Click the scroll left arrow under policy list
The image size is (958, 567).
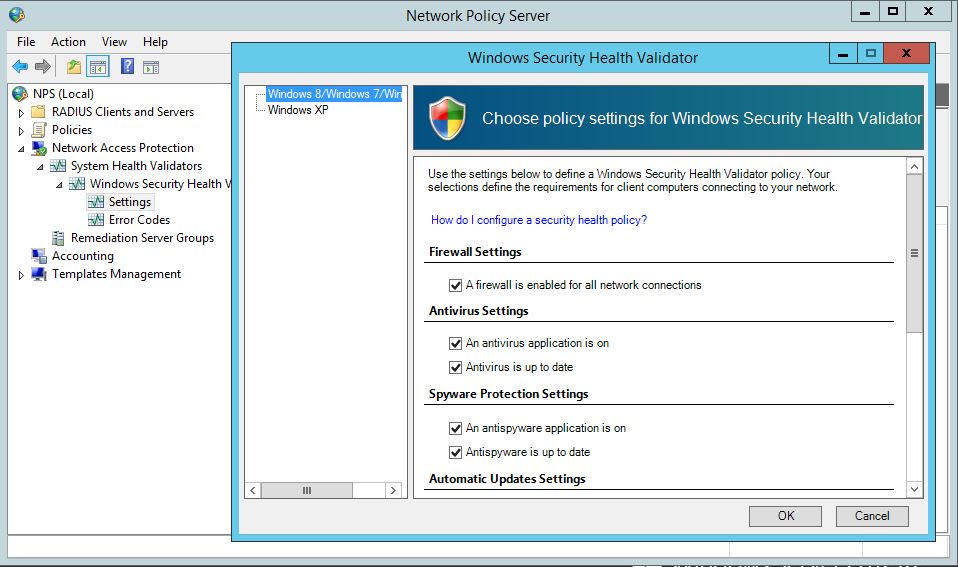pyautogui.click(x=253, y=490)
